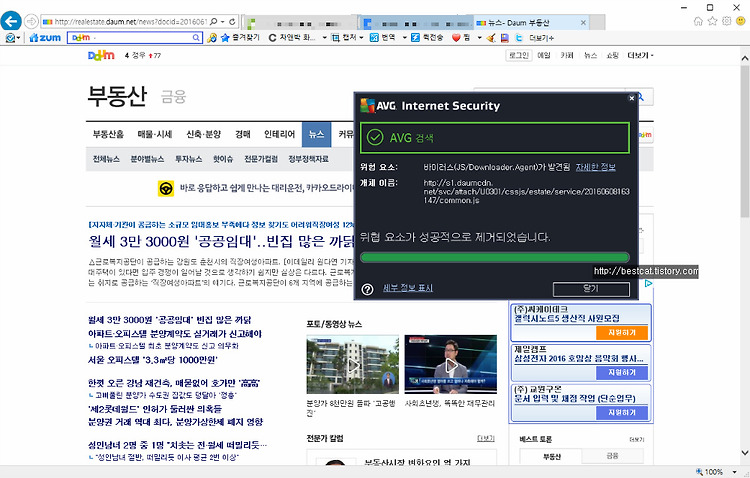Select the 인테리어 menu item
750x478 pixels.
pyautogui.click(x=279, y=134)
